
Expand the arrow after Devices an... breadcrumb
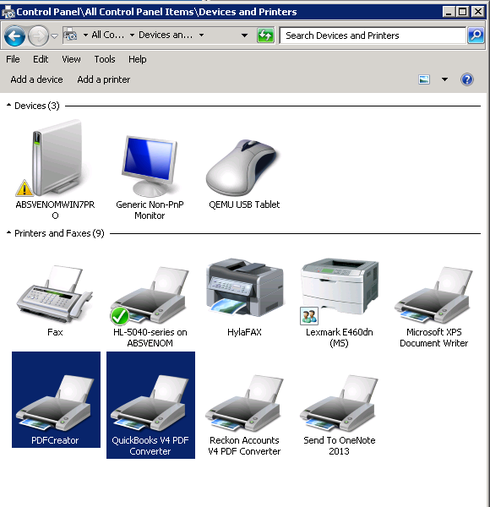pyautogui.click(x=201, y=35)
